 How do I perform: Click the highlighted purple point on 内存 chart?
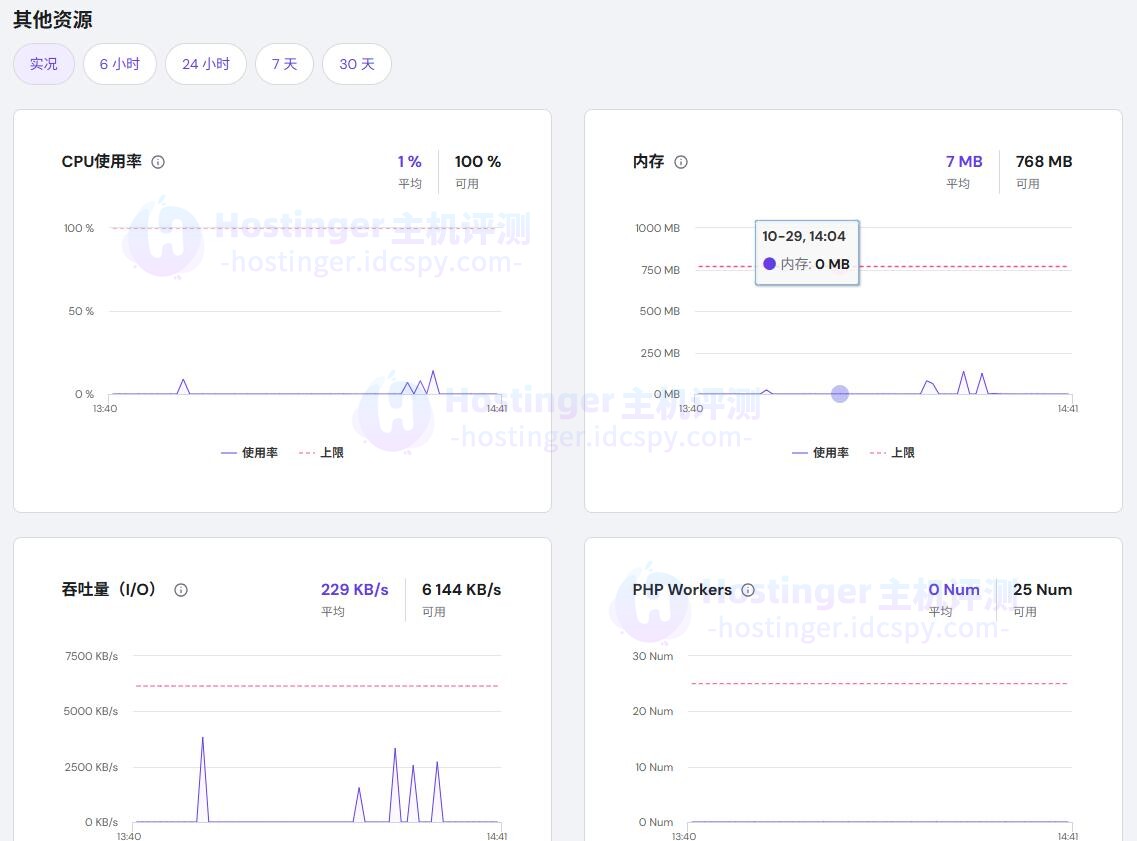(840, 394)
